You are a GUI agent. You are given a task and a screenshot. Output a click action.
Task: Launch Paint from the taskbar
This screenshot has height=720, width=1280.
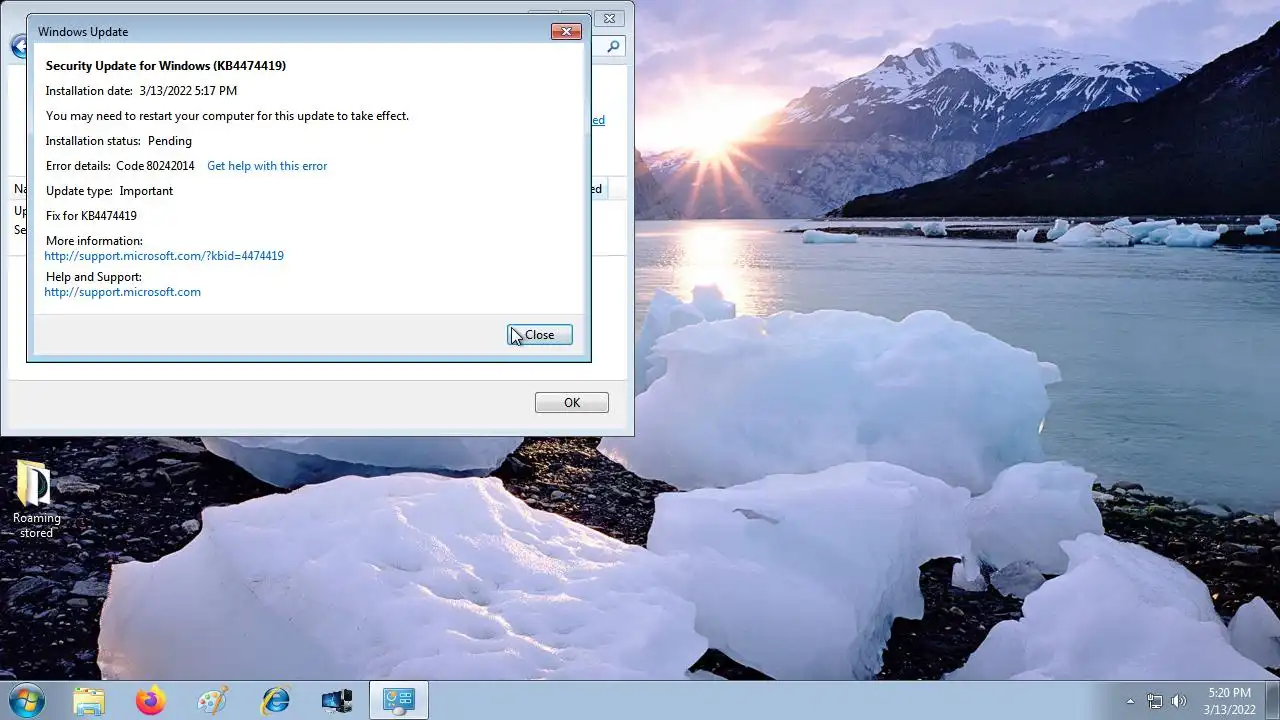tap(213, 700)
